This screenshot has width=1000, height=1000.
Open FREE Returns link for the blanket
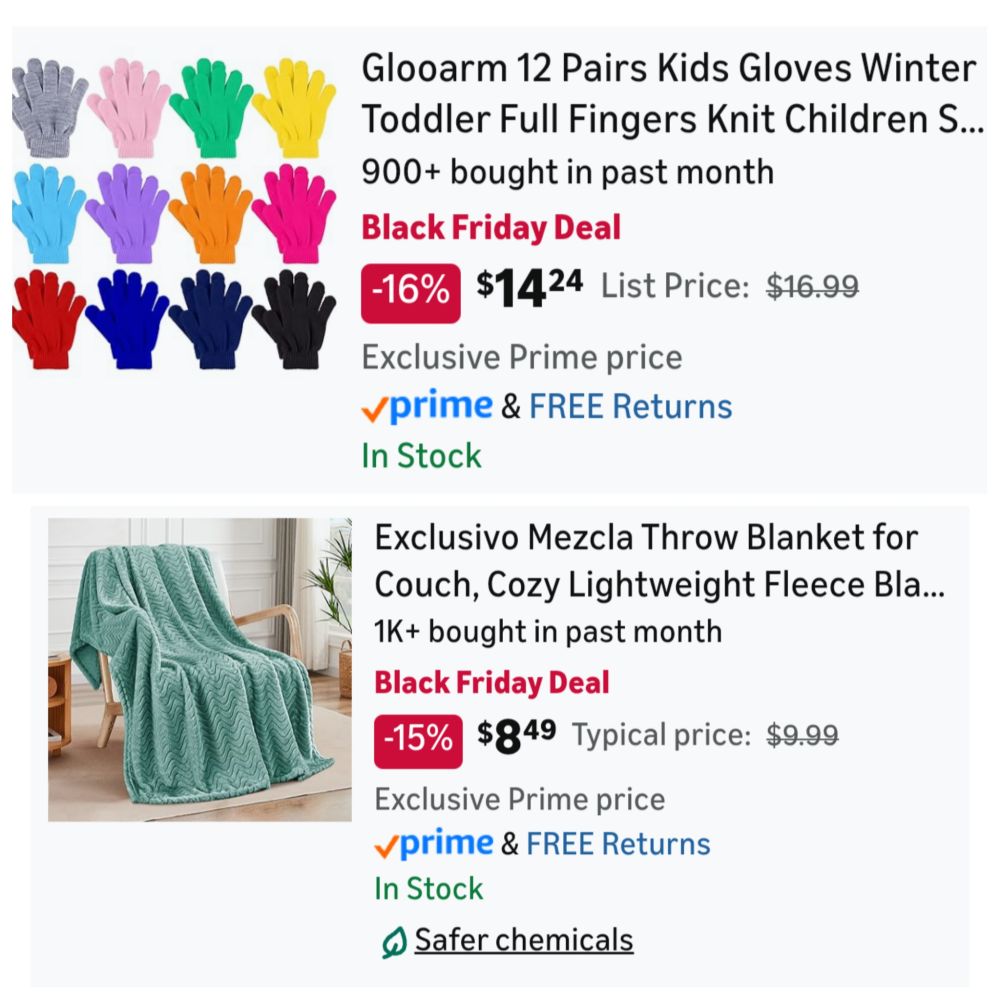coord(618,844)
